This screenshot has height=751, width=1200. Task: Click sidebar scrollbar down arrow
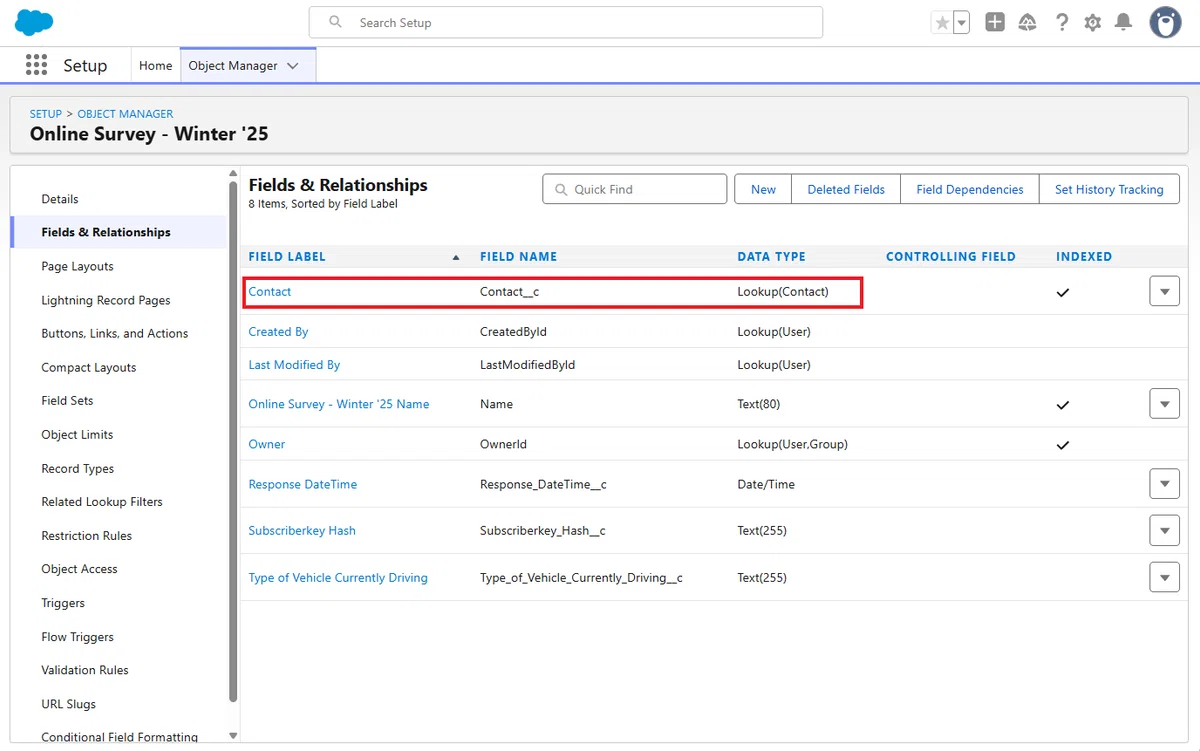[x=233, y=736]
